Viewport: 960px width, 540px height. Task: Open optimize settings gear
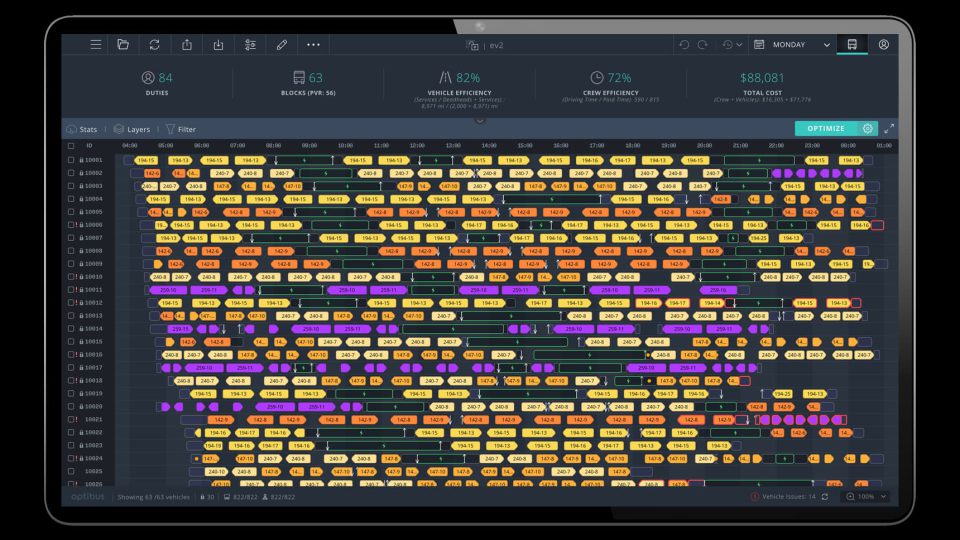point(867,128)
